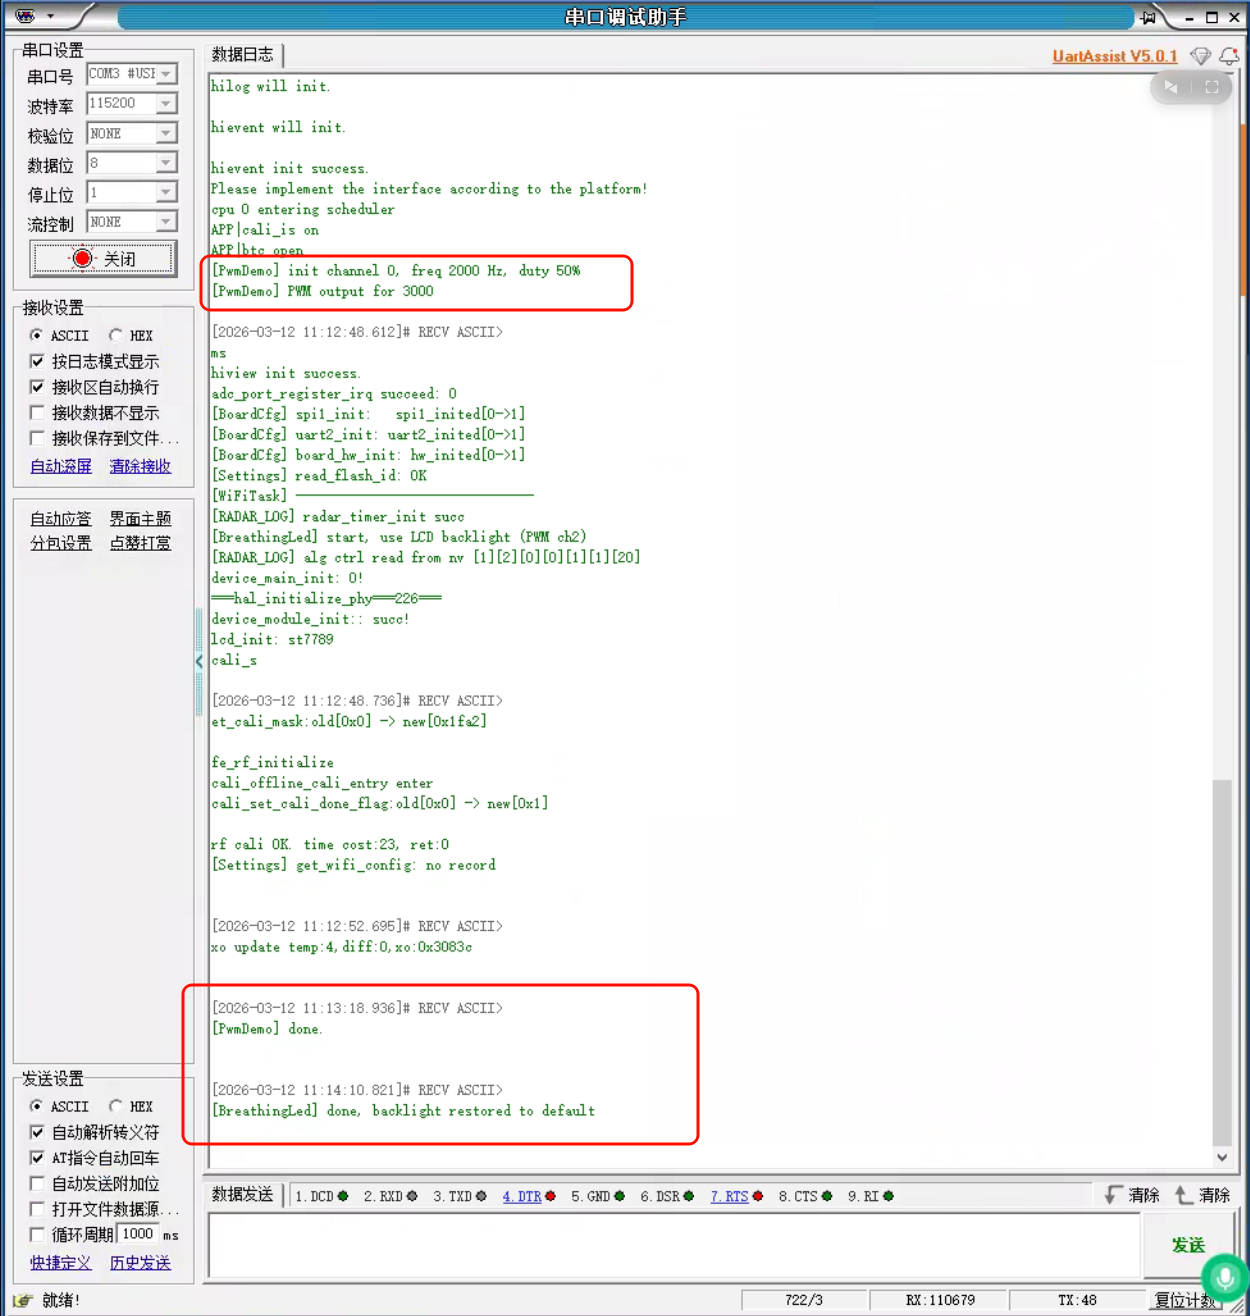Viewport: 1250px width, 1316px height.
Task: Toggle the 4.DTR signal link
Action: (522, 1196)
